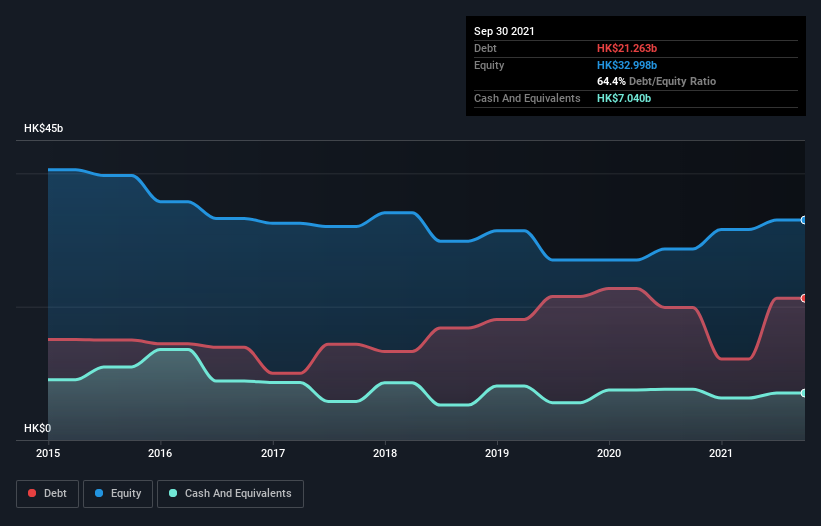Click the 2021 axis label
This screenshot has width=821, height=526.
721,453
